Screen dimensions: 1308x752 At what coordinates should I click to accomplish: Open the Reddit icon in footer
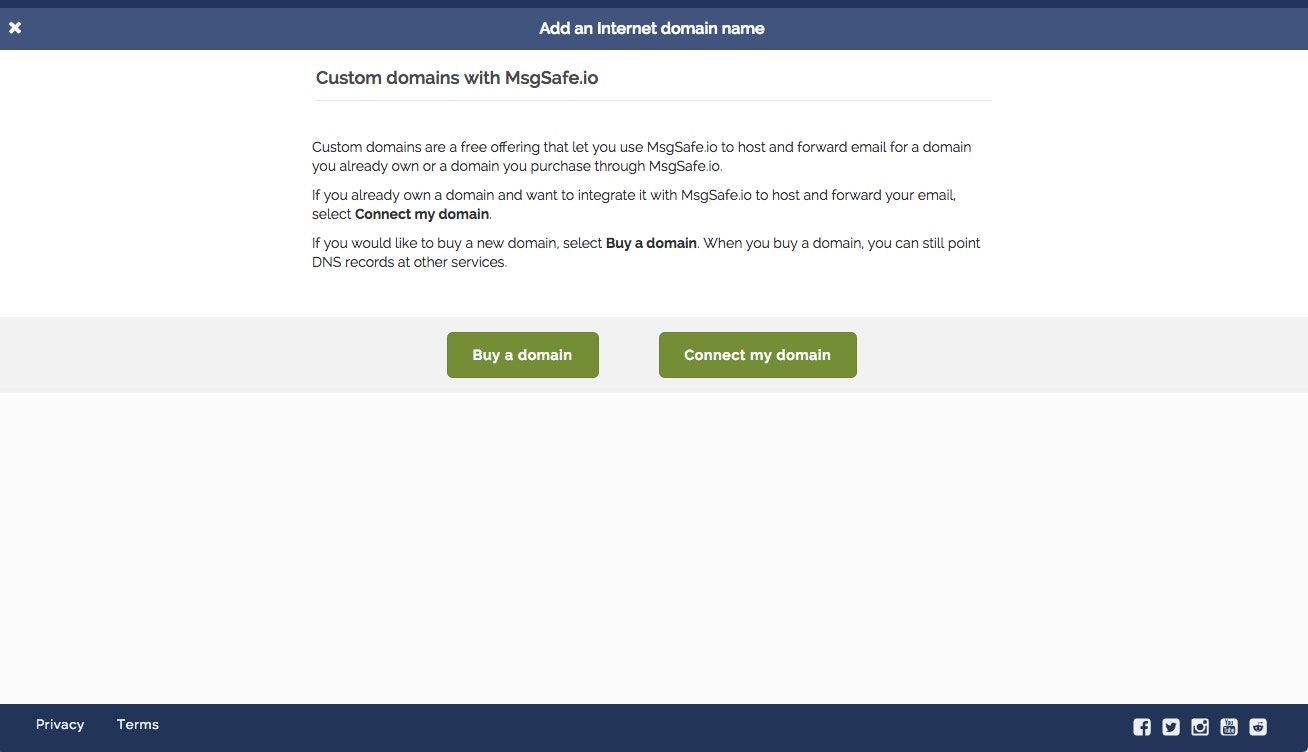click(1258, 727)
